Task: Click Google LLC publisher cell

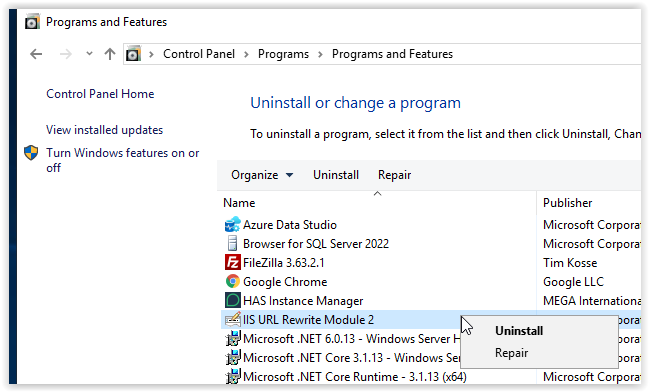Action: [573, 282]
